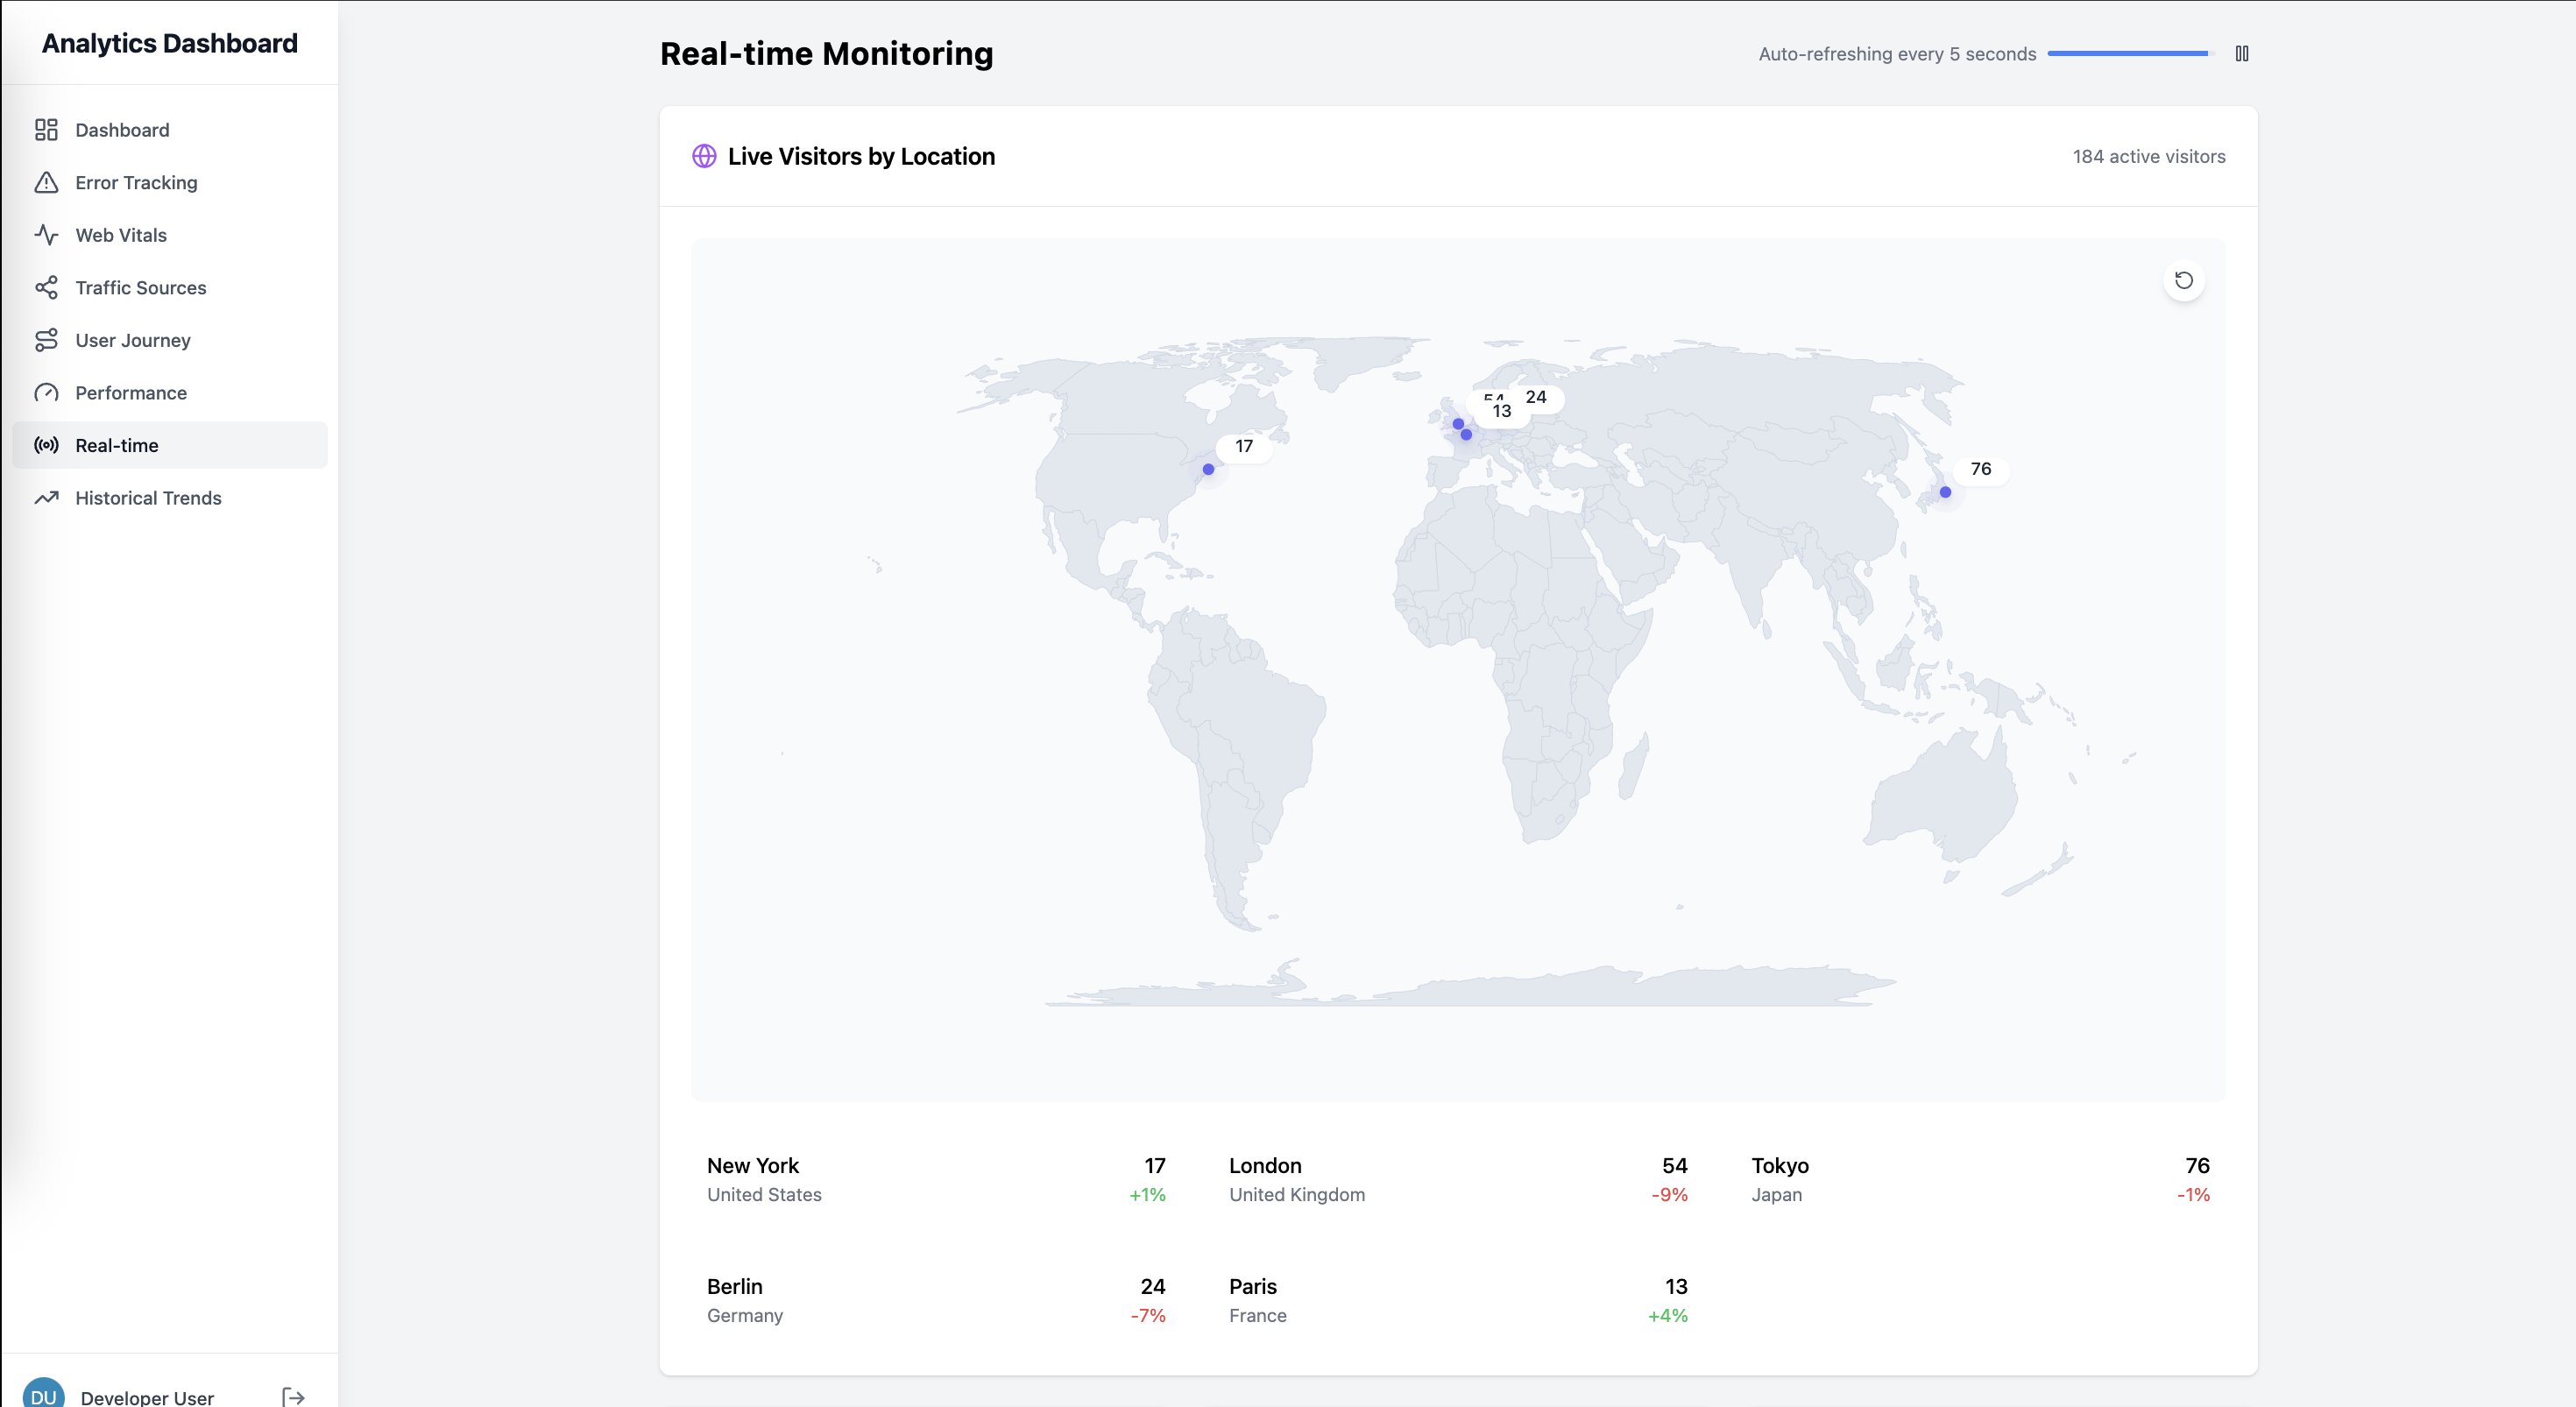
Task: Pause the auto-refresh with the pause icon
Action: [x=2241, y=52]
